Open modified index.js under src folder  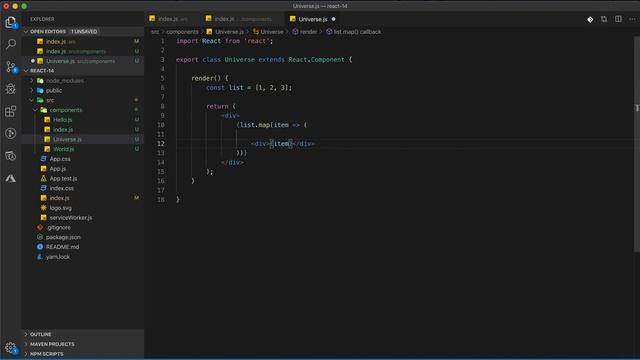pos(59,198)
